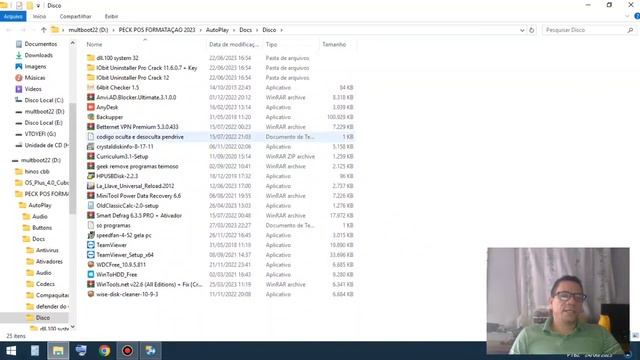Open the address bar history dropdown

click(522, 30)
